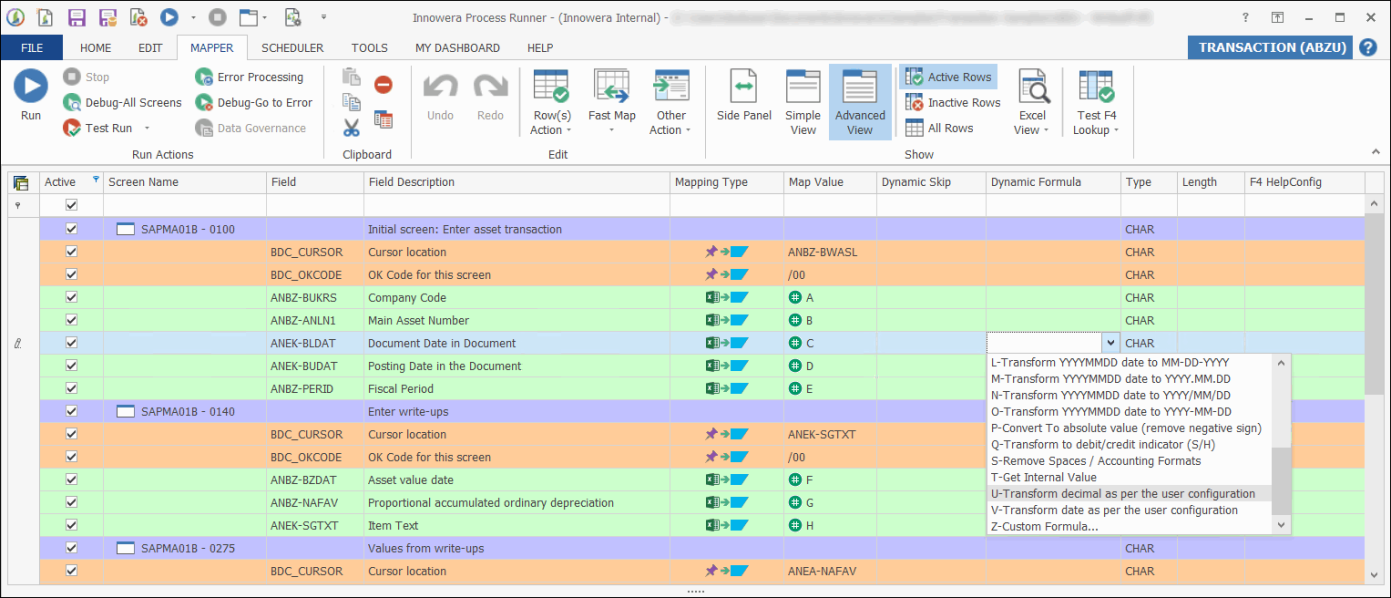The height and width of the screenshot is (598, 1391).
Task: Toggle Active checkbox for ANEK-SGTXT row
Action: click(x=71, y=526)
